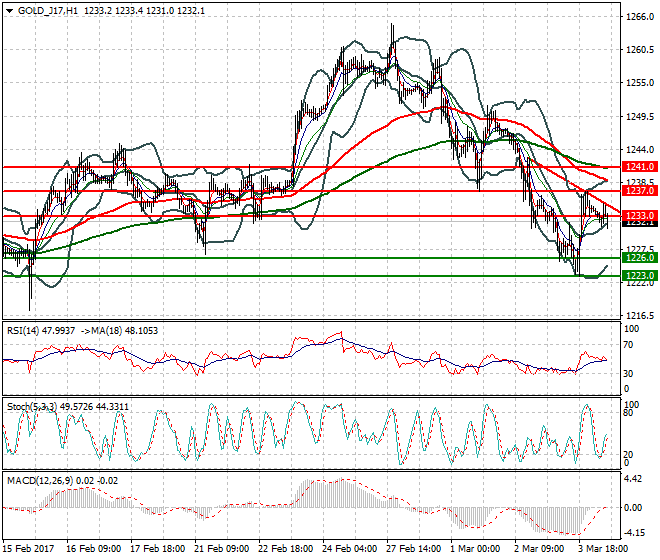Image resolution: width=660 pixels, height=560 pixels.
Task: Click the 17 Feb 18:00 time label
Action: pyautogui.click(x=157, y=549)
